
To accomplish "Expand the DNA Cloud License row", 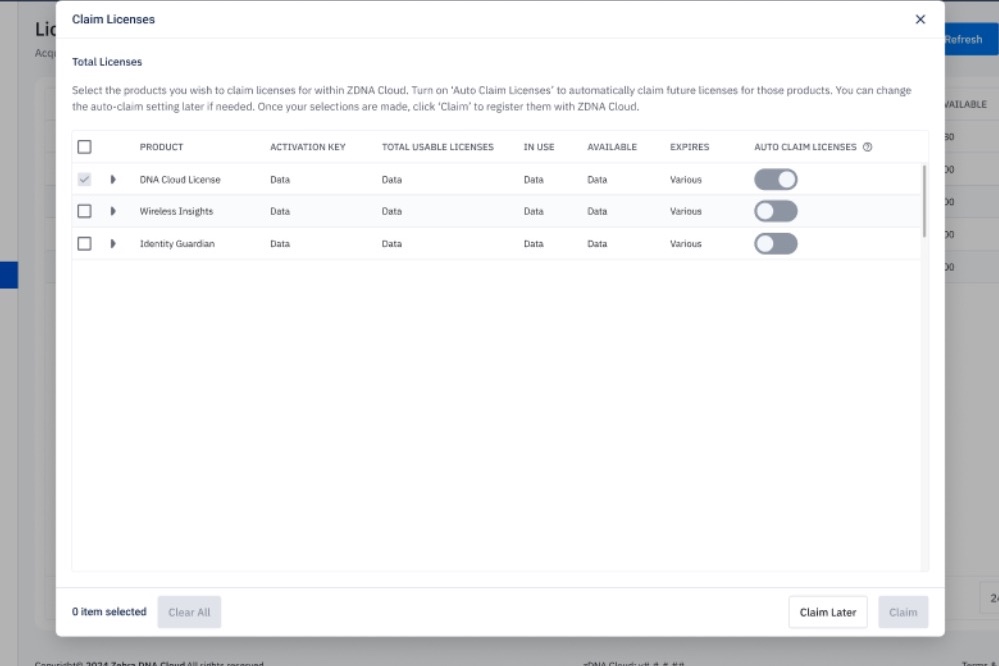I will (x=113, y=180).
